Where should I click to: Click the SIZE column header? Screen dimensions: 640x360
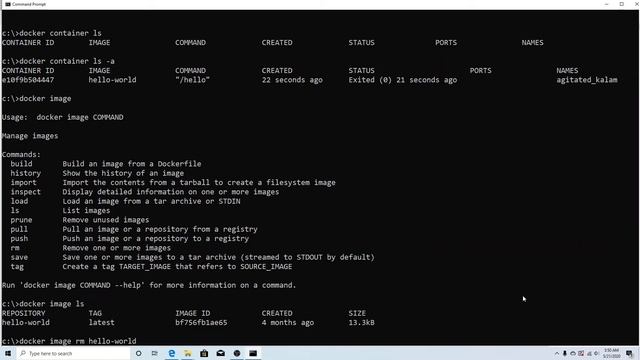pos(357,313)
